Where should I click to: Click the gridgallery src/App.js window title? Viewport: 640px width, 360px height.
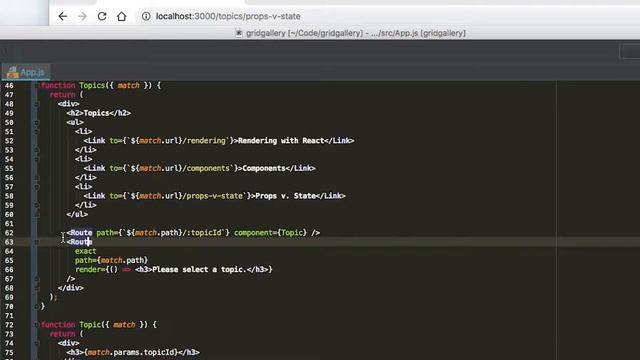pyautogui.click(x=356, y=33)
